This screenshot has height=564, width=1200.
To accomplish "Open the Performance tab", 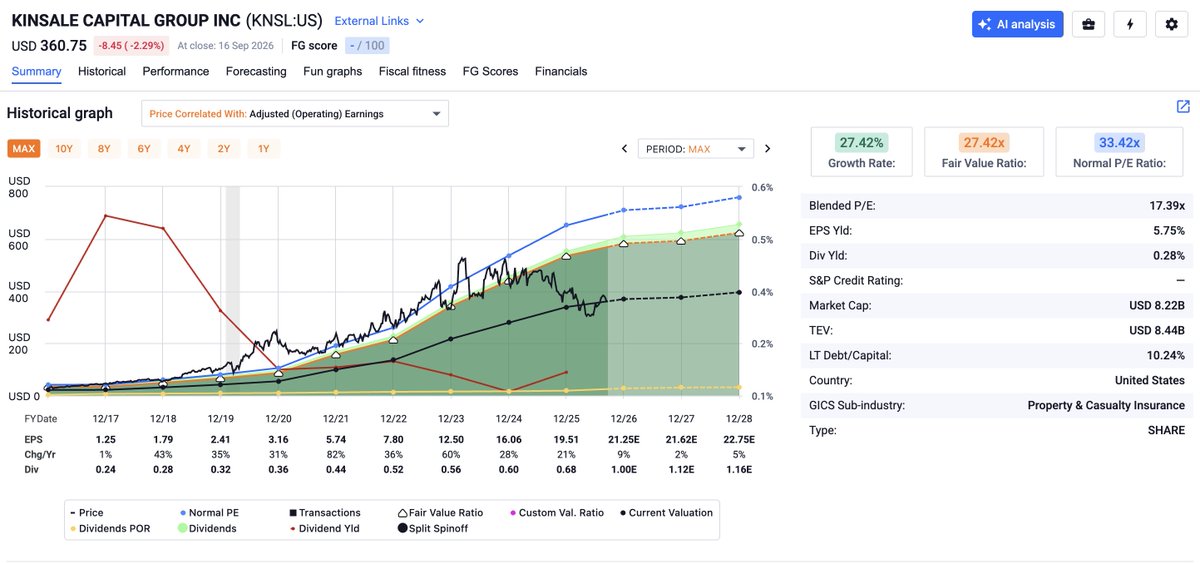I will point(176,71).
